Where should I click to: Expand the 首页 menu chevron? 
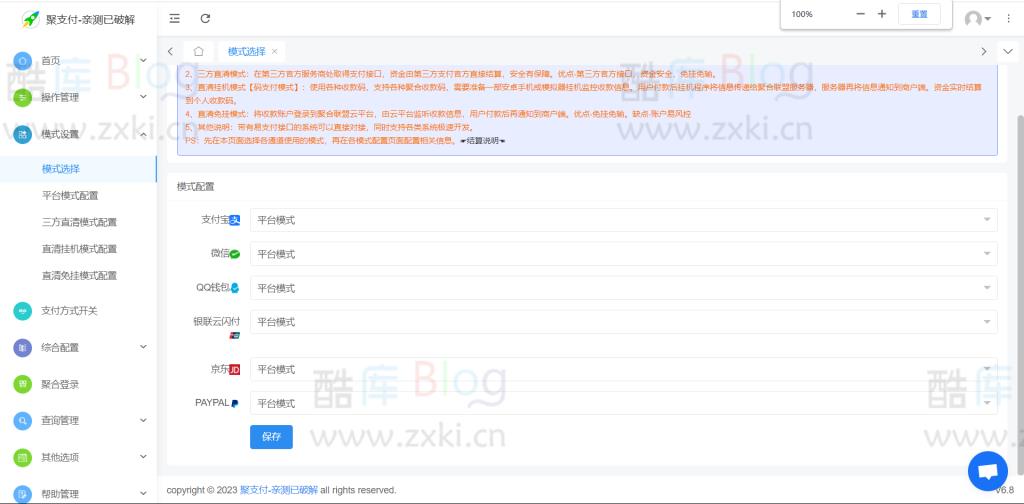point(143,60)
